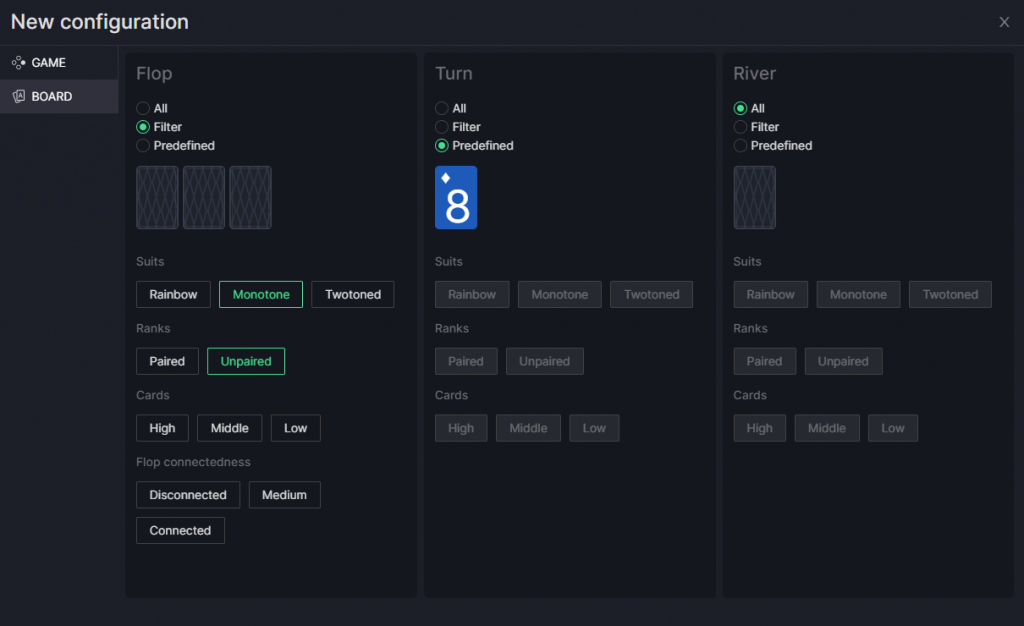Image resolution: width=1024 pixels, height=626 pixels.
Task: Enable Disconnected flop connectedness
Action: point(187,494)
